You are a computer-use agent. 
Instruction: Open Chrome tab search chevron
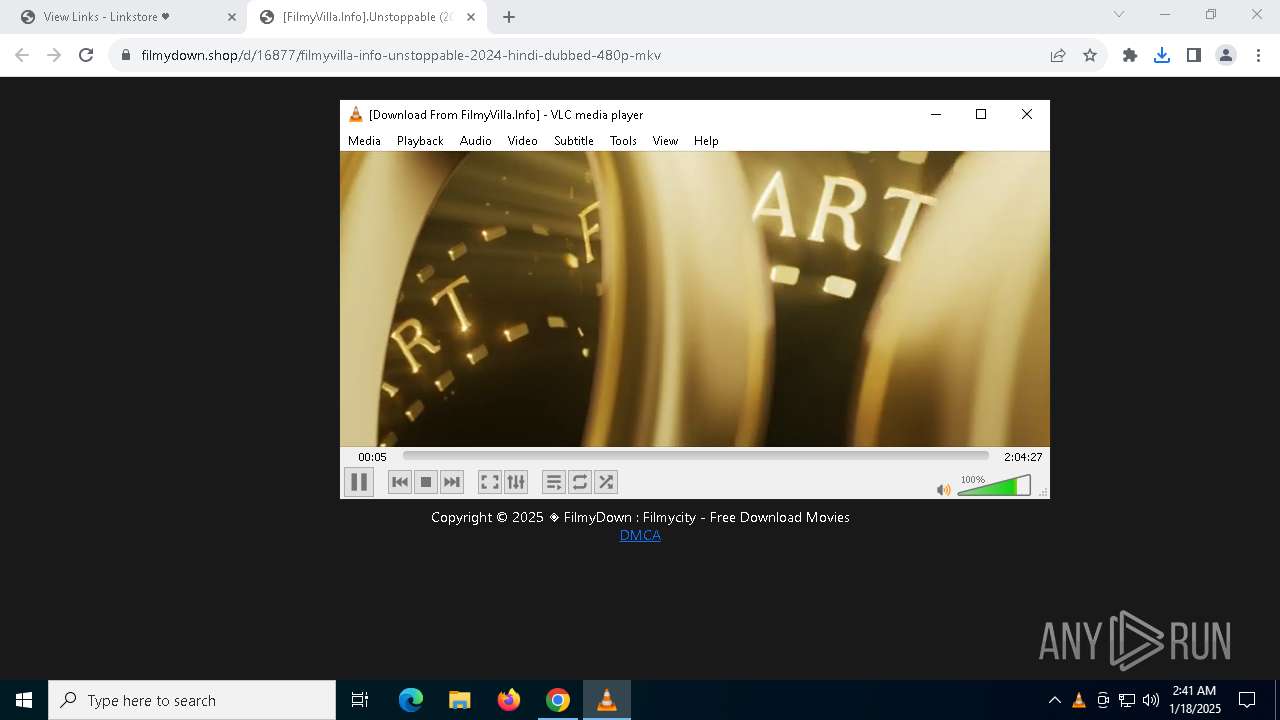coord(1119,14)
